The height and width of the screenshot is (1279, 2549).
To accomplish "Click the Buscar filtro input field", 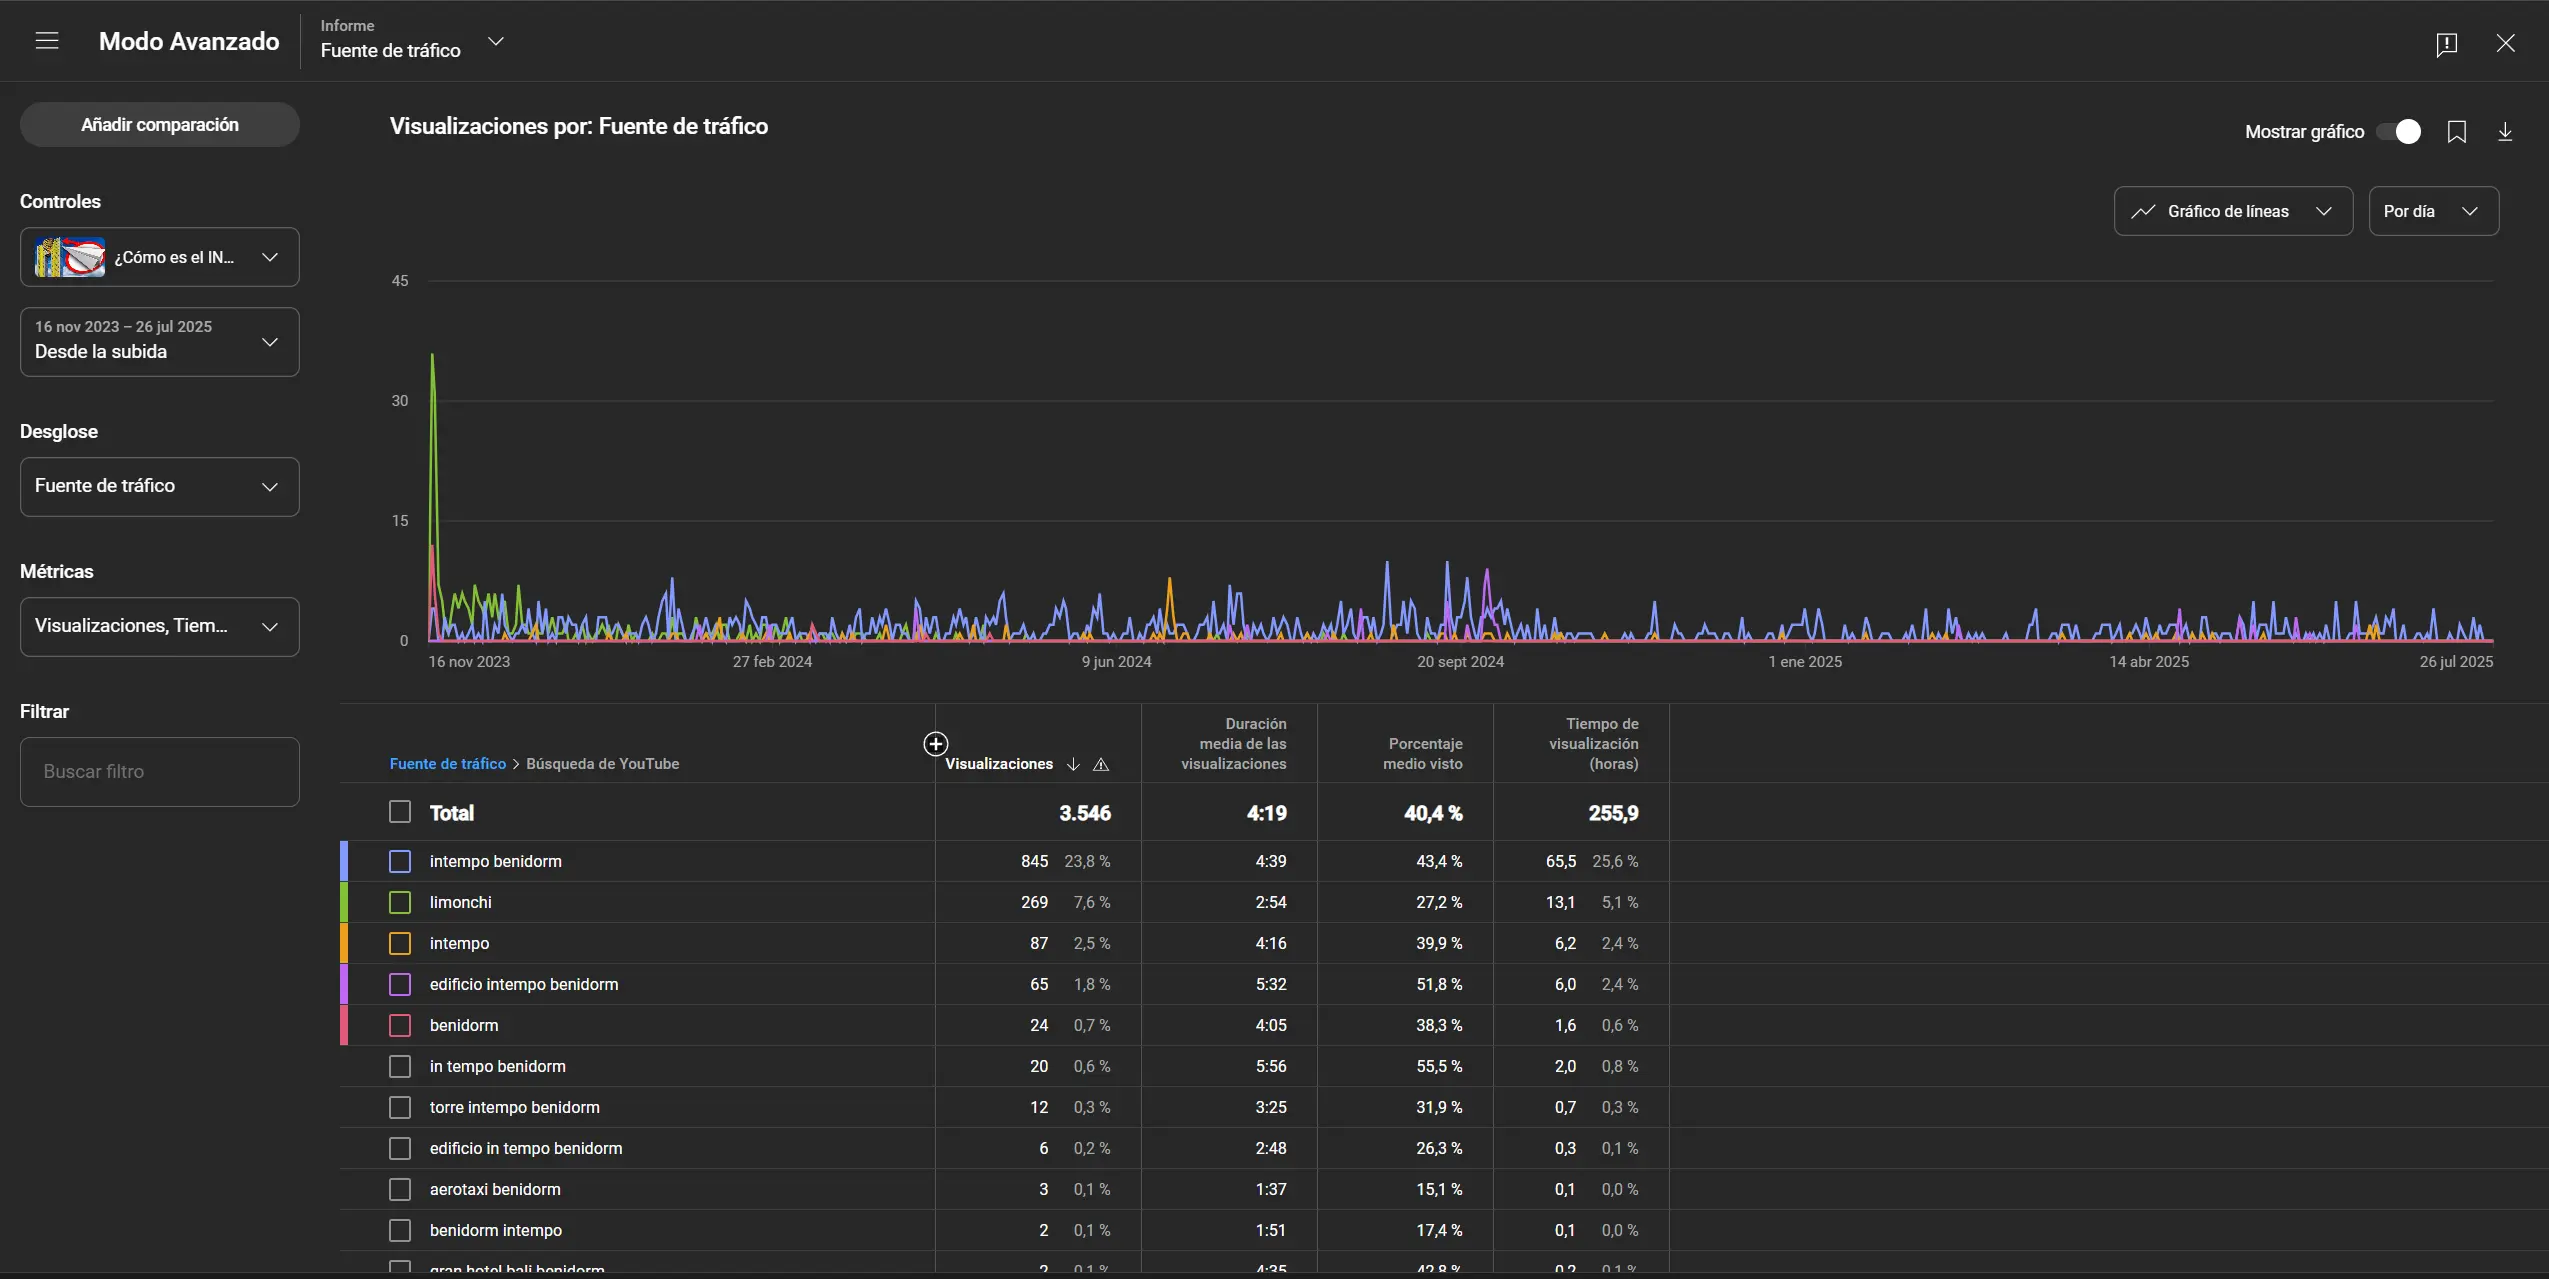I will tap(160, 772).
